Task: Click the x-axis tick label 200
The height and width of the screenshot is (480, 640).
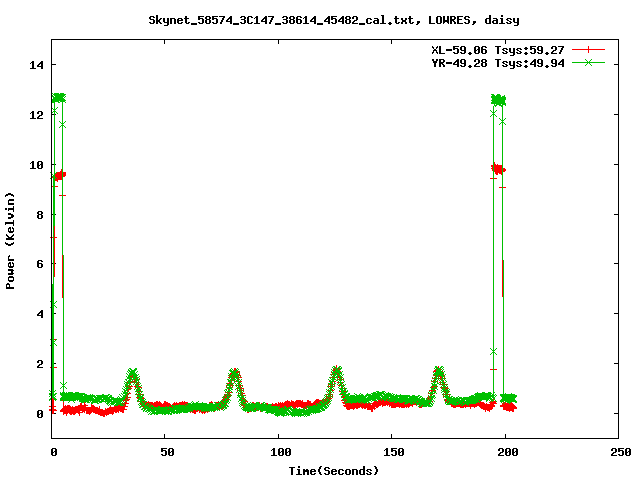Action: (507, 452)
